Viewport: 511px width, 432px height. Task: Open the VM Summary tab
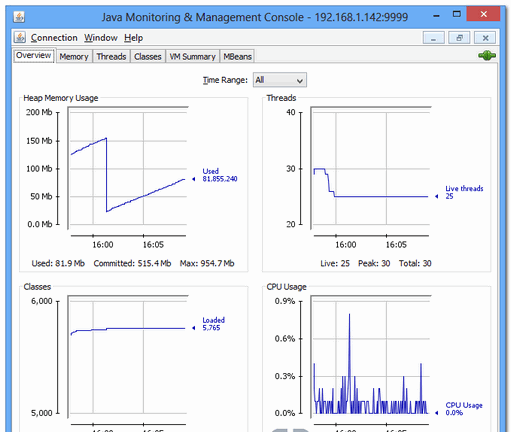pyautogui.click(x=193, y=56)
